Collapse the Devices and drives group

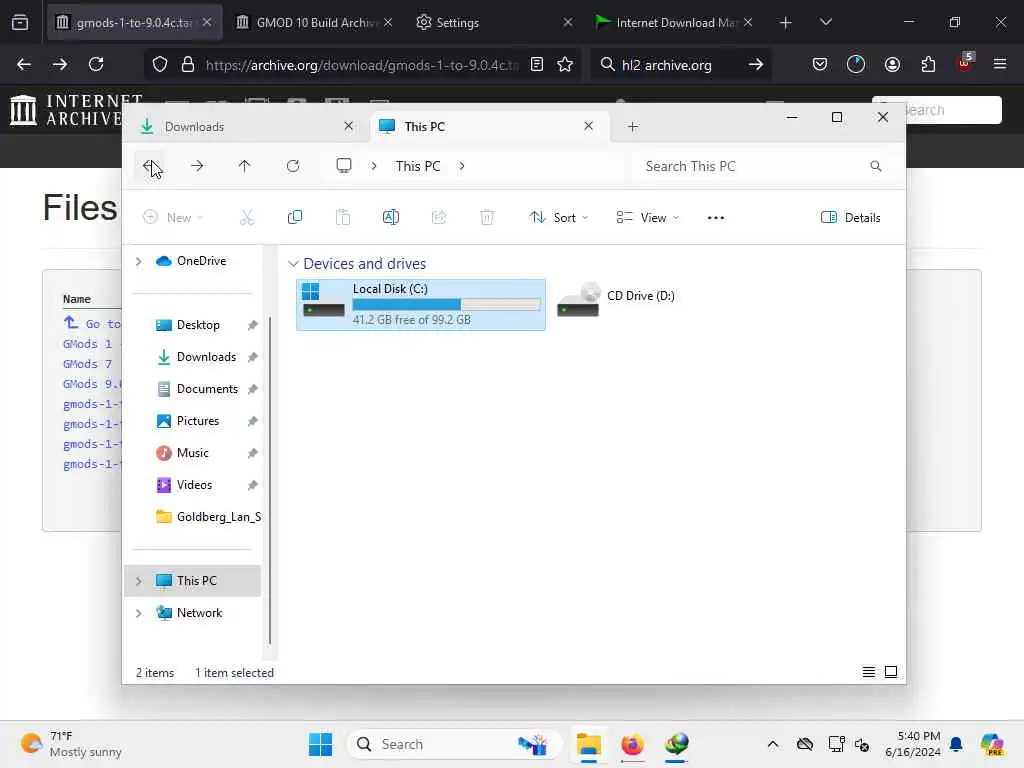coord(293,264)
